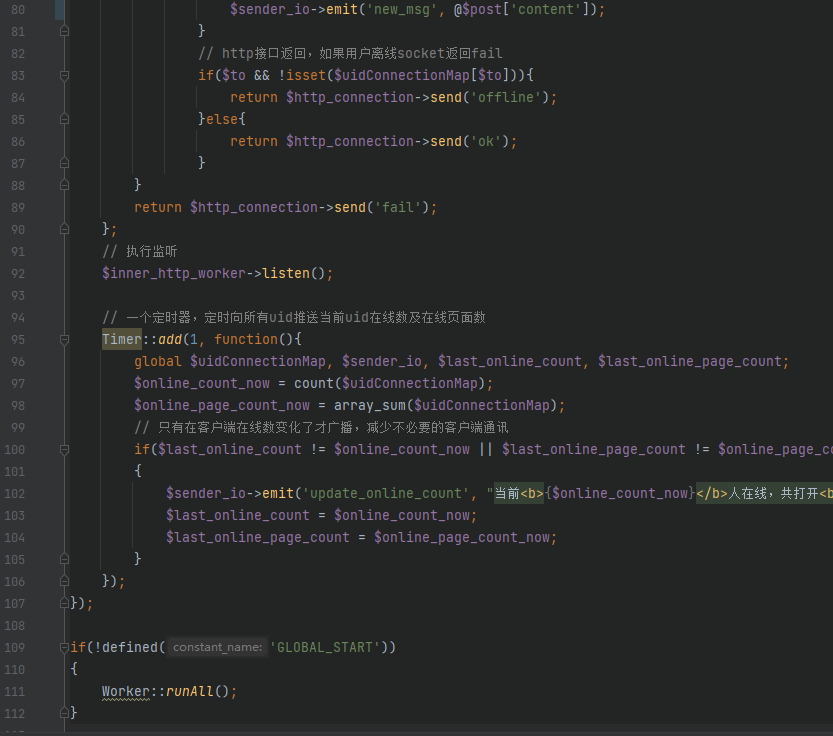The height and width of the screenshot is (736, 833).
Task: Click line number 89 in gutter
Action: 18,207
